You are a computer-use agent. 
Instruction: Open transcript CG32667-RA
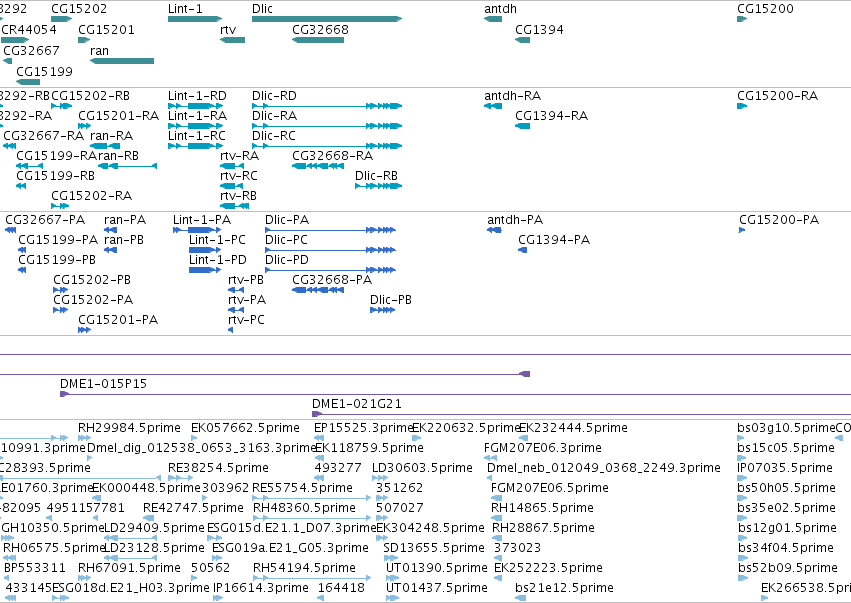(x=45, y=136)
